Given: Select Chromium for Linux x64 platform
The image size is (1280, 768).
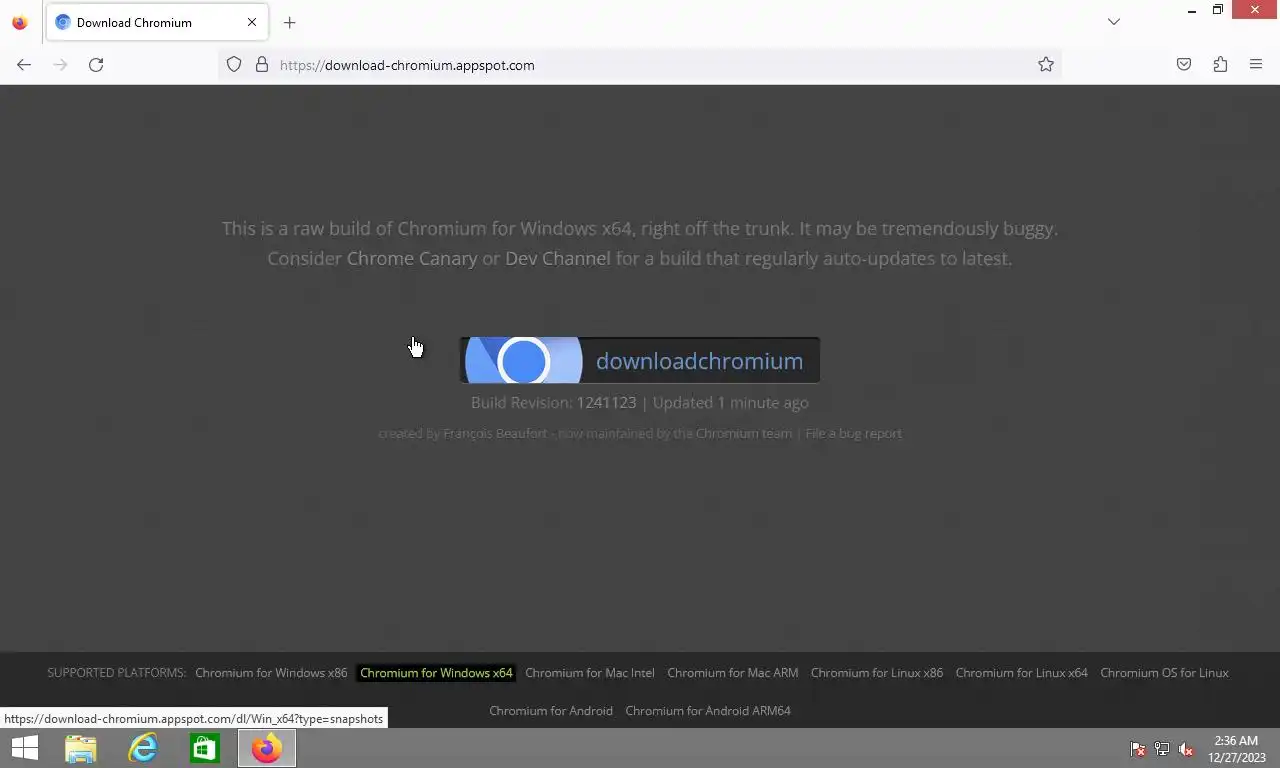Looking at the screenshot, I should [x=1022, y=673].
